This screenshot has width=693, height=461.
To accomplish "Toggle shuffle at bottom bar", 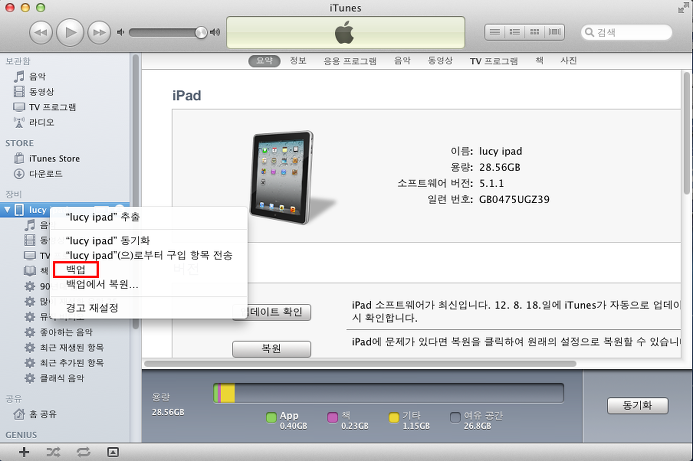I will click(53, 452).
